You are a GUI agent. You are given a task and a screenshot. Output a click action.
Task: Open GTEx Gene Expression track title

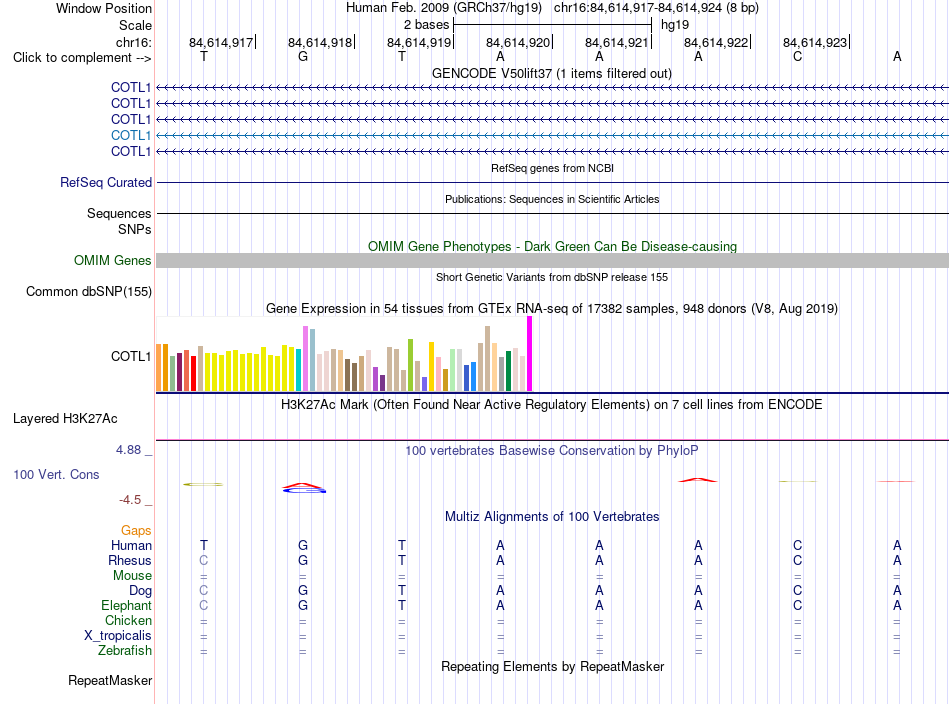tap(552, 308)
